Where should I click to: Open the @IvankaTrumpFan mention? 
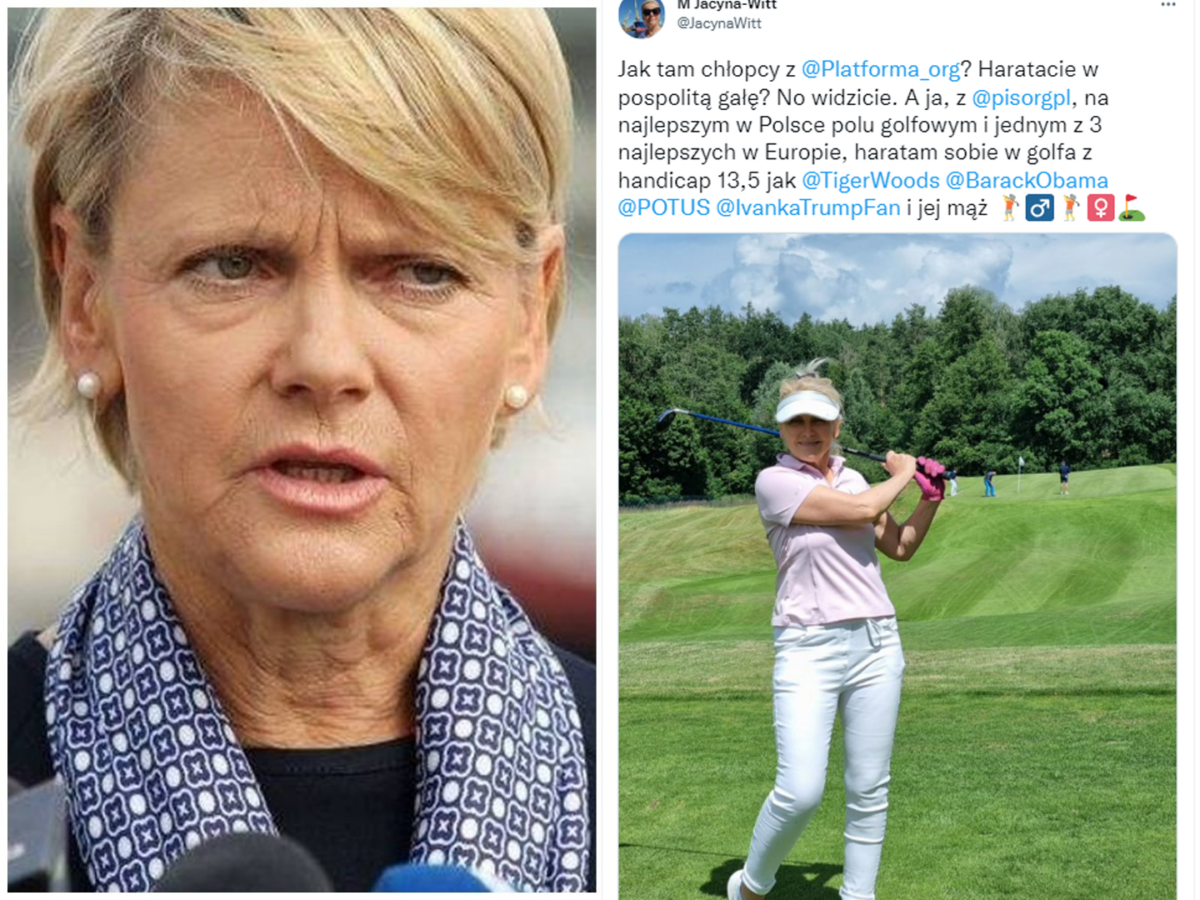tap(809, 209)
